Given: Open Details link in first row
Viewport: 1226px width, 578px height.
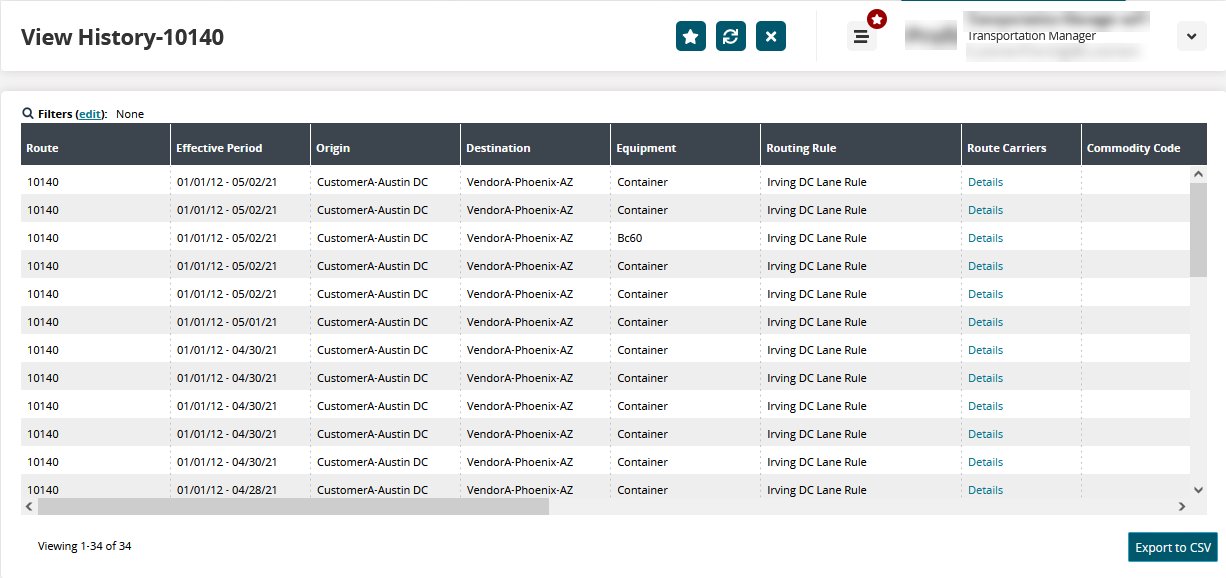Looking at the screenshot, I should coord(985,182).
